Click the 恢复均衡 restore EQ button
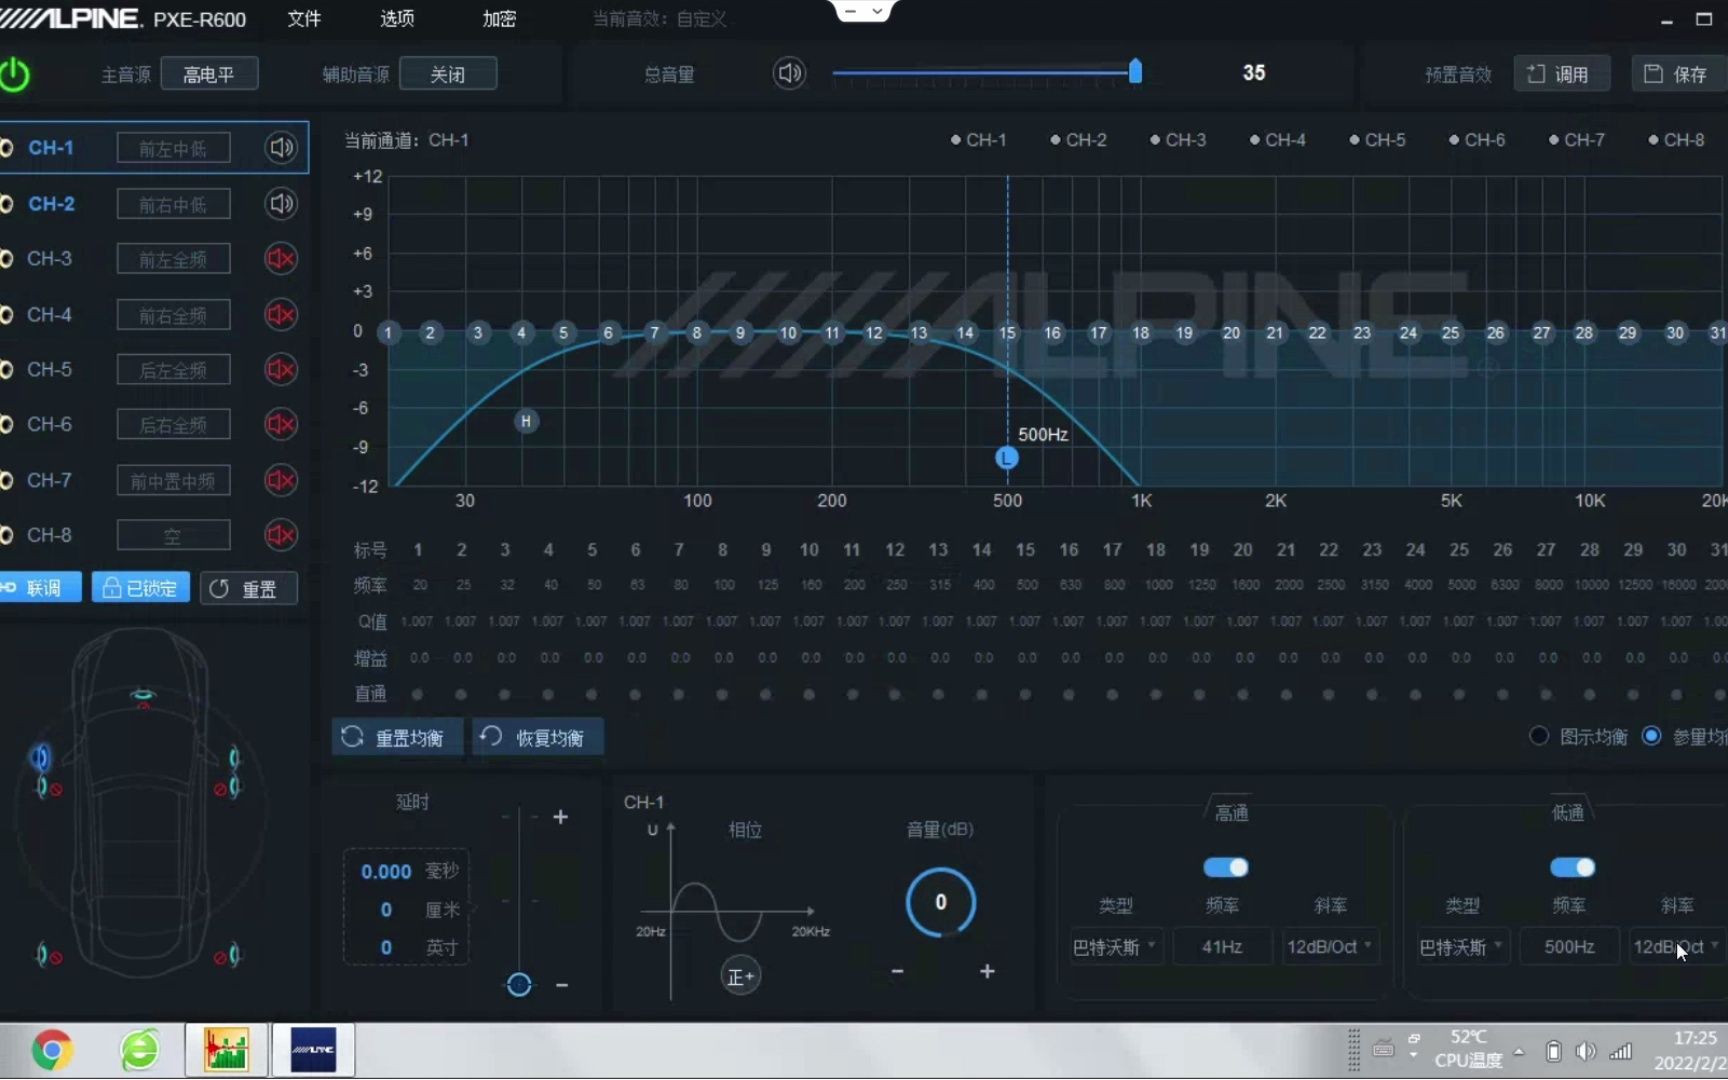 click(538, 738)
